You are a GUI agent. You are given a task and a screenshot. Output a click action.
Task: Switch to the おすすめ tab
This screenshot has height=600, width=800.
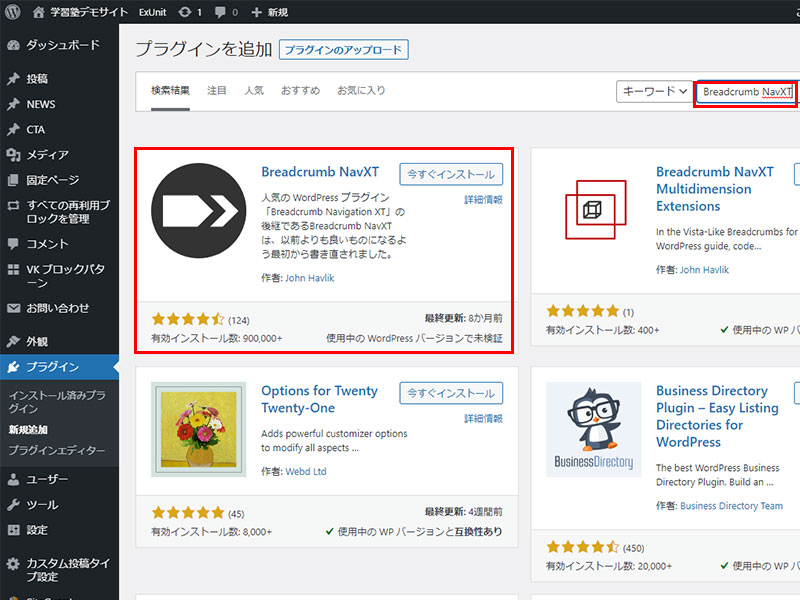(x=300, y=90)
